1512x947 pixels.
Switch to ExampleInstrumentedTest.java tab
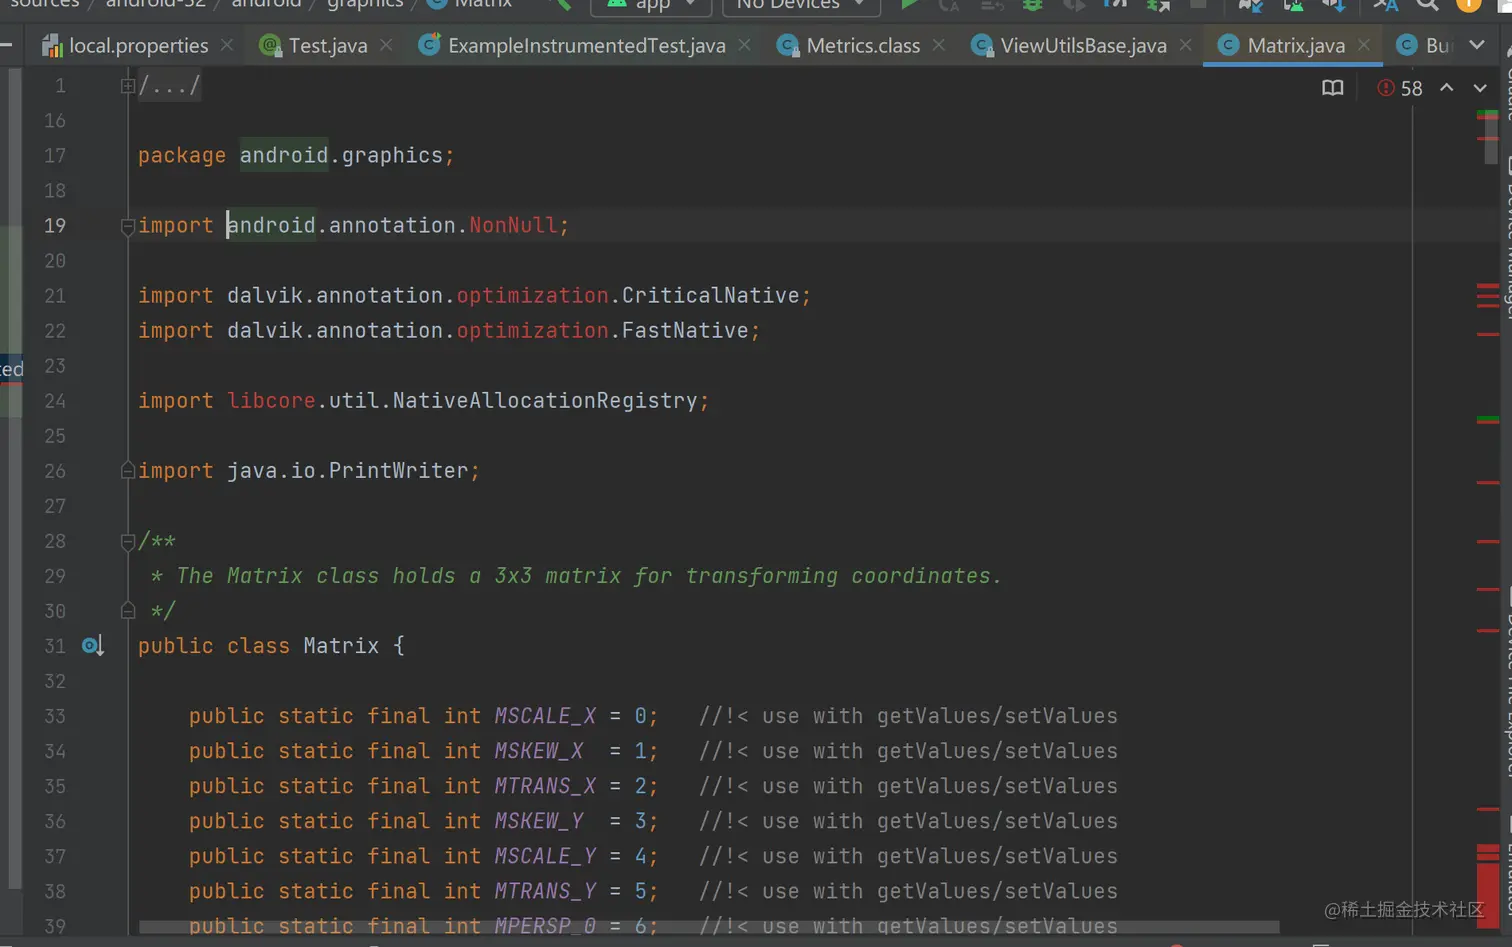coord(586,46)
